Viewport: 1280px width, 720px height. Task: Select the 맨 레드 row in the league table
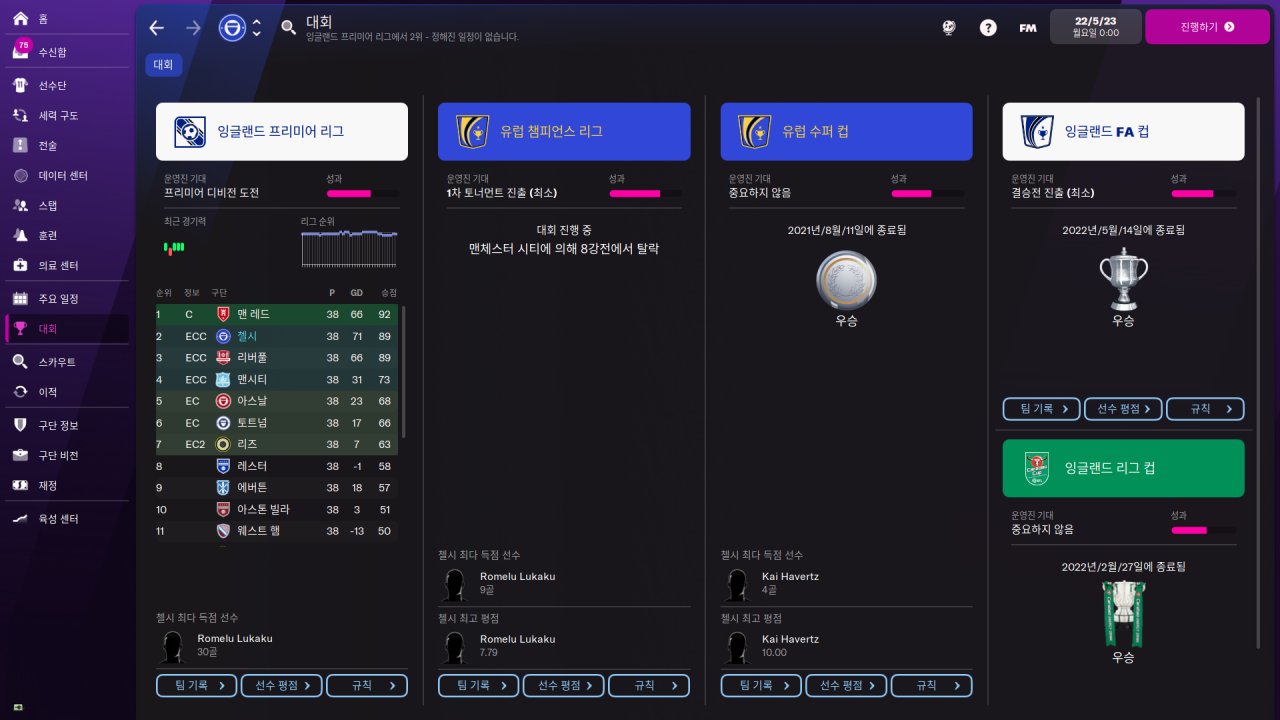pyautogui.click(x=277, y=314)
